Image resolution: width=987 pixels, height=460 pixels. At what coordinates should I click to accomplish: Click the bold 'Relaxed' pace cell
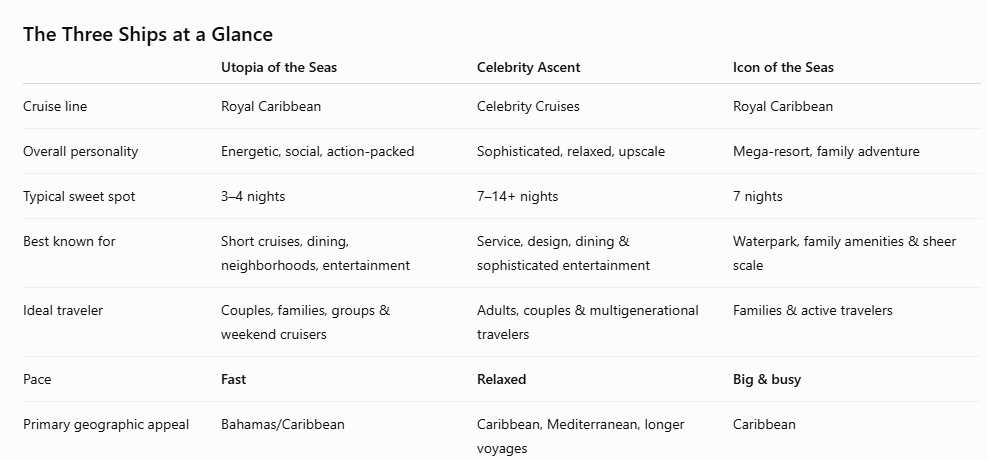502,379
